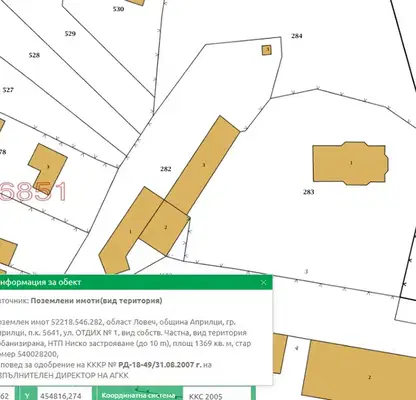Select parcel 282 on the map

[x=166, y=169]
